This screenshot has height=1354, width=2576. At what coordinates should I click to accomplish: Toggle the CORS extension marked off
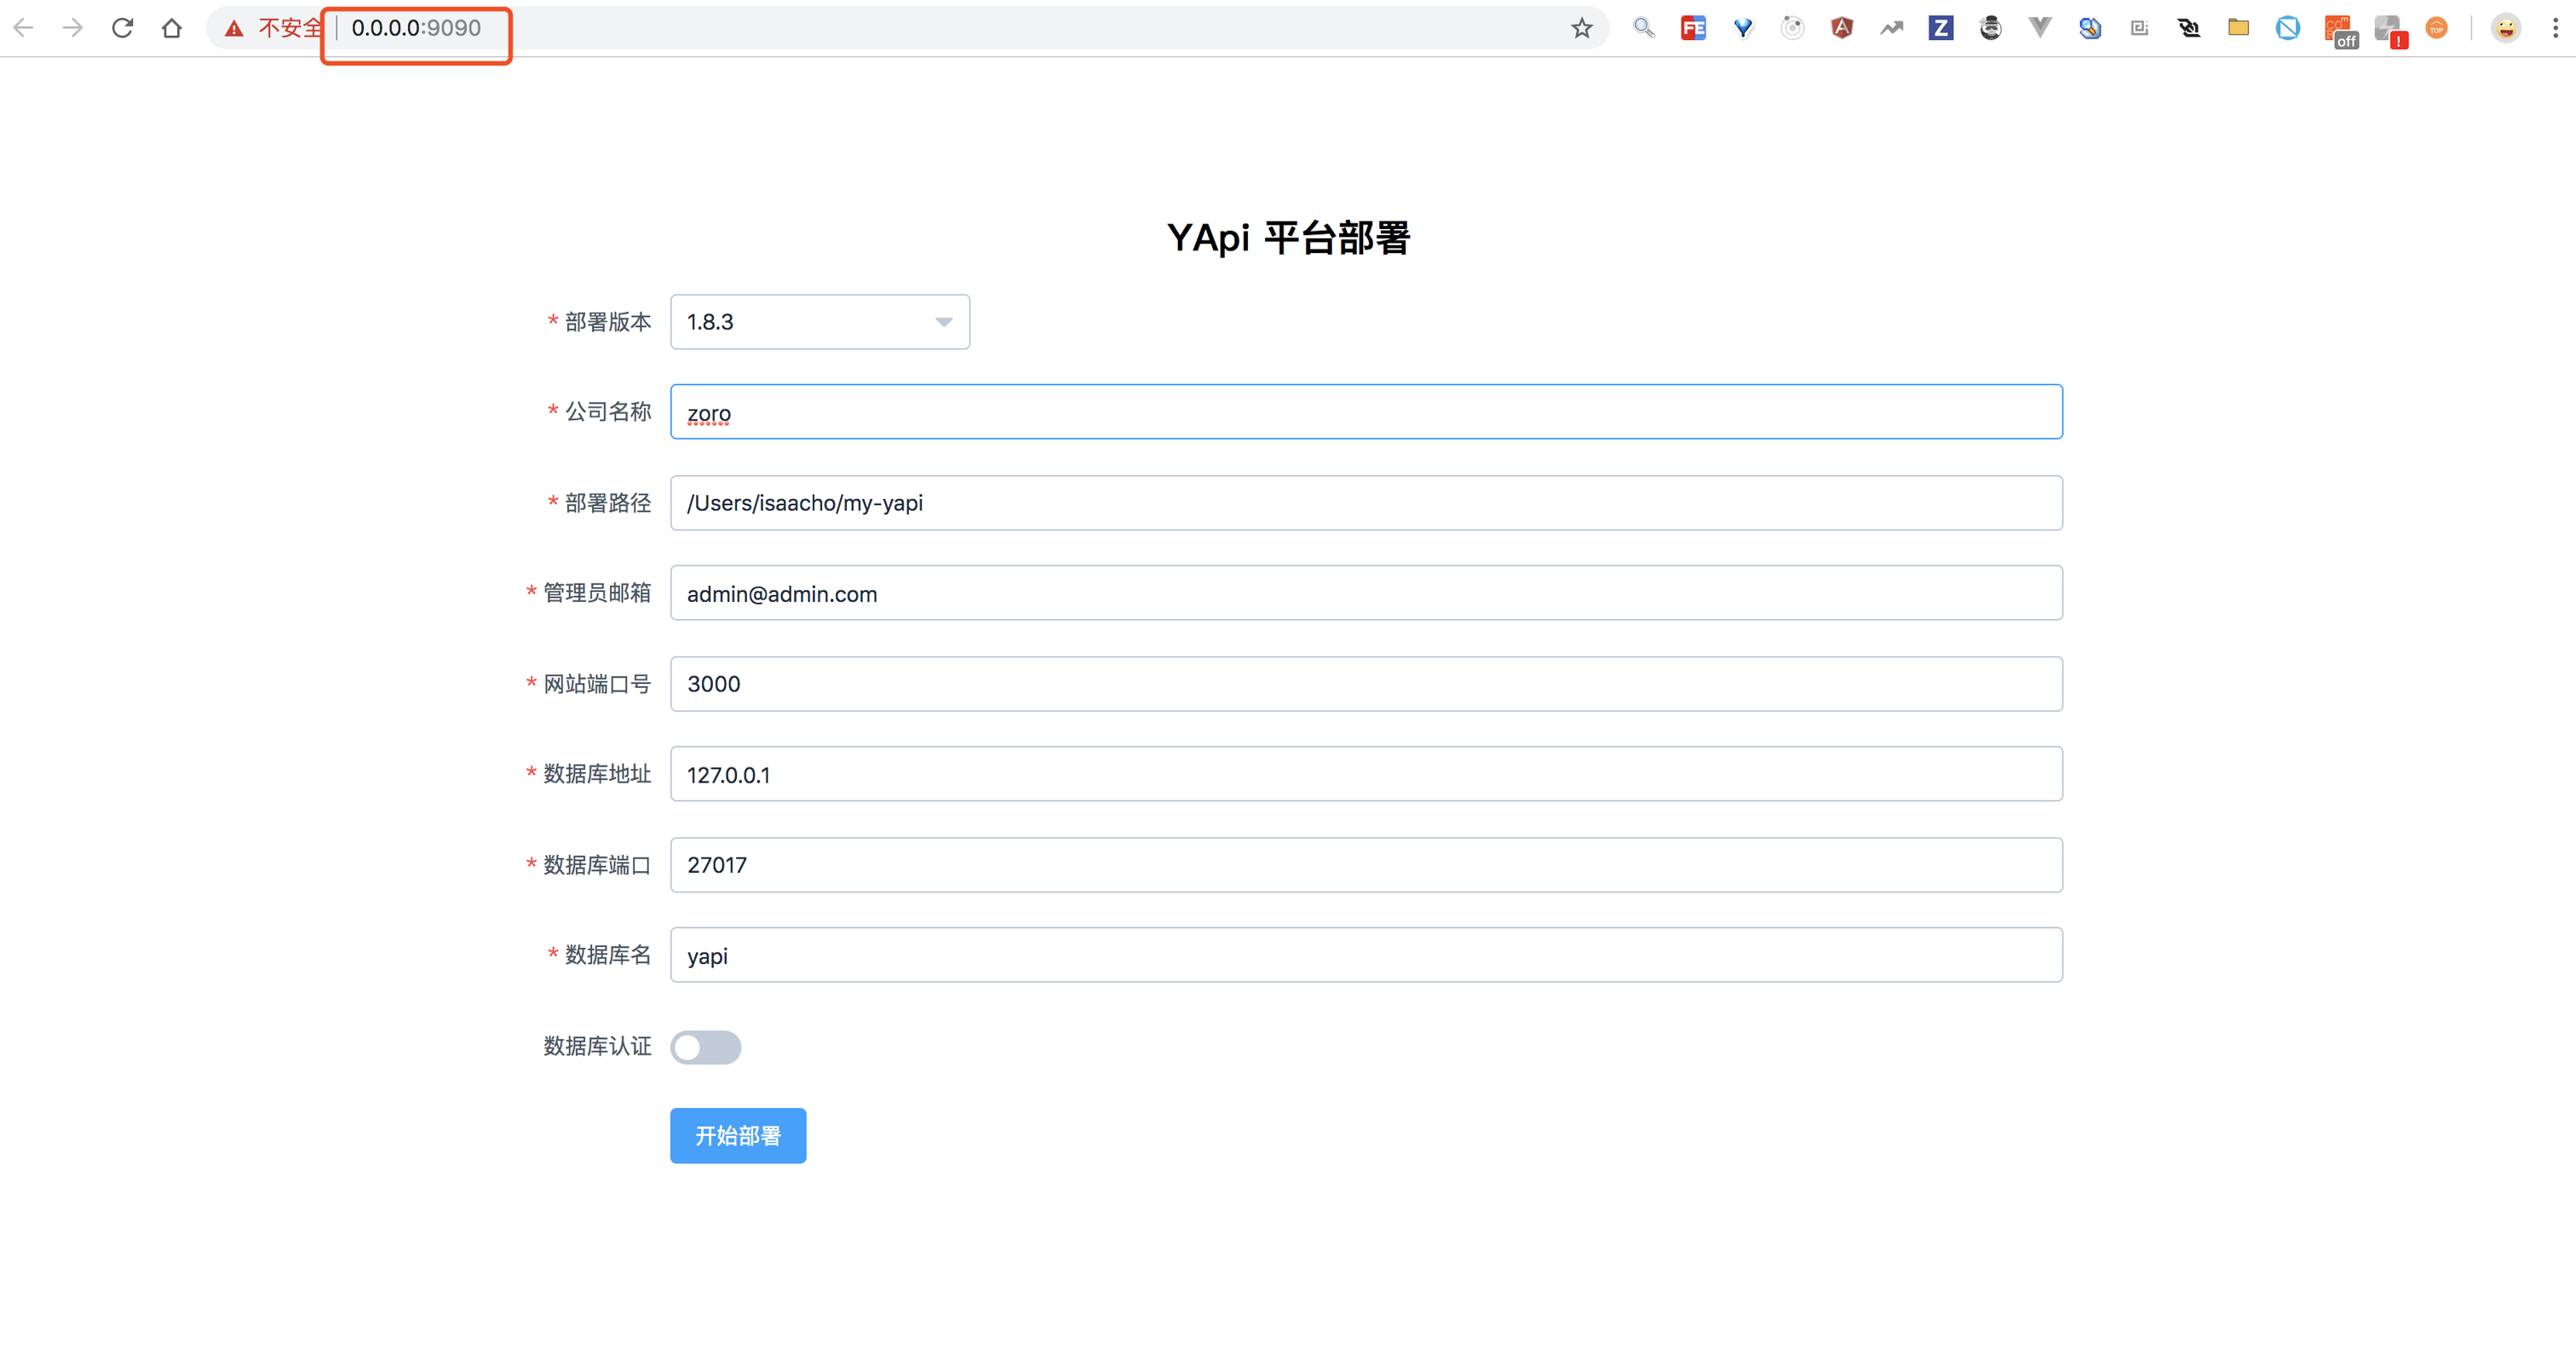point(2340,31)
